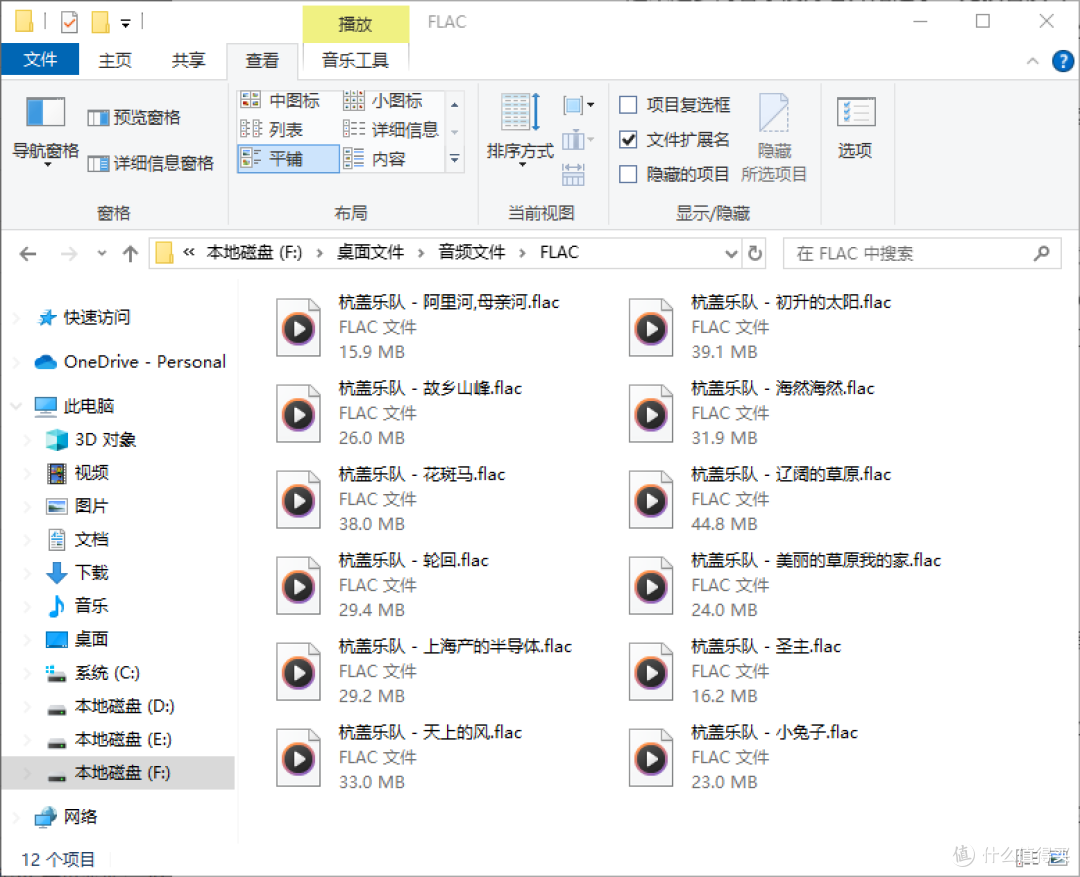Open address bar history dropdown
This screenshot has width=1080, height=877.
point(731,254)
